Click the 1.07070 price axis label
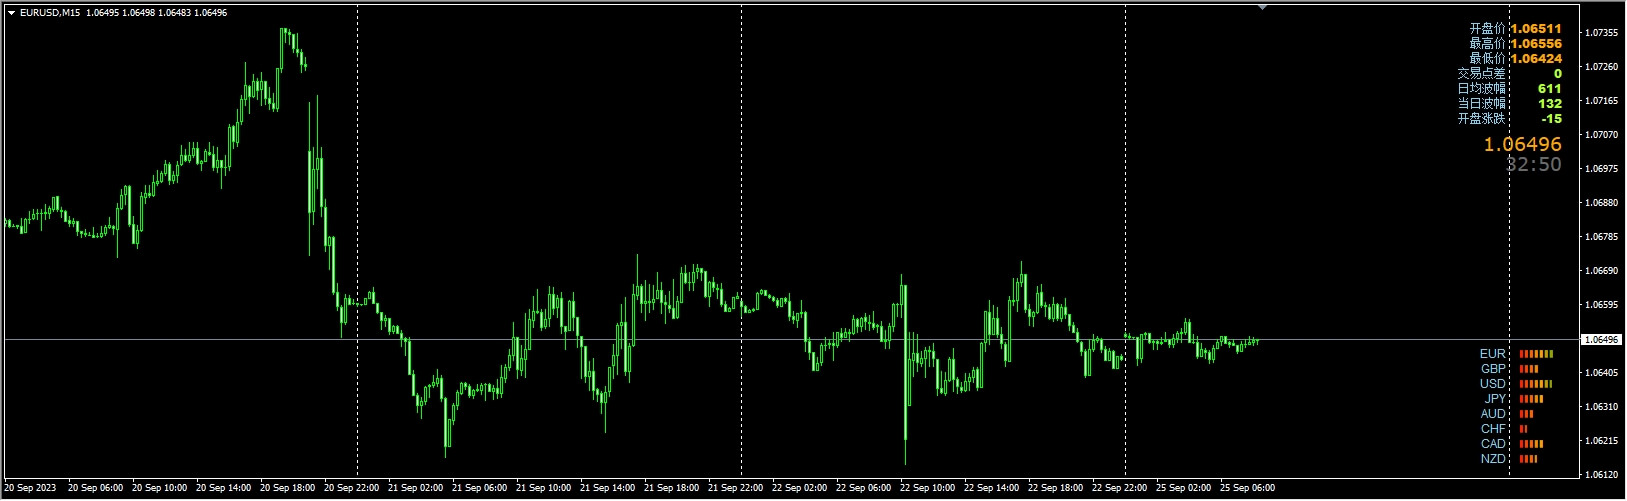 click(1602, 135)
